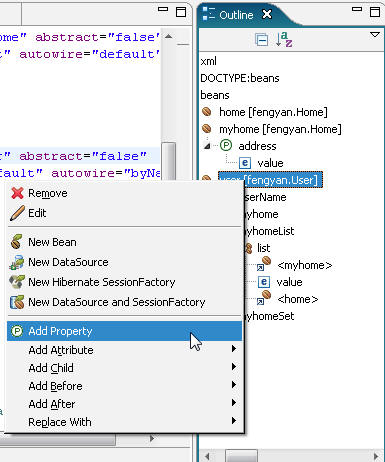Click the DataSource and SessionFactory icon
Viewport: 385px width, 462px height.
(17, 302)
